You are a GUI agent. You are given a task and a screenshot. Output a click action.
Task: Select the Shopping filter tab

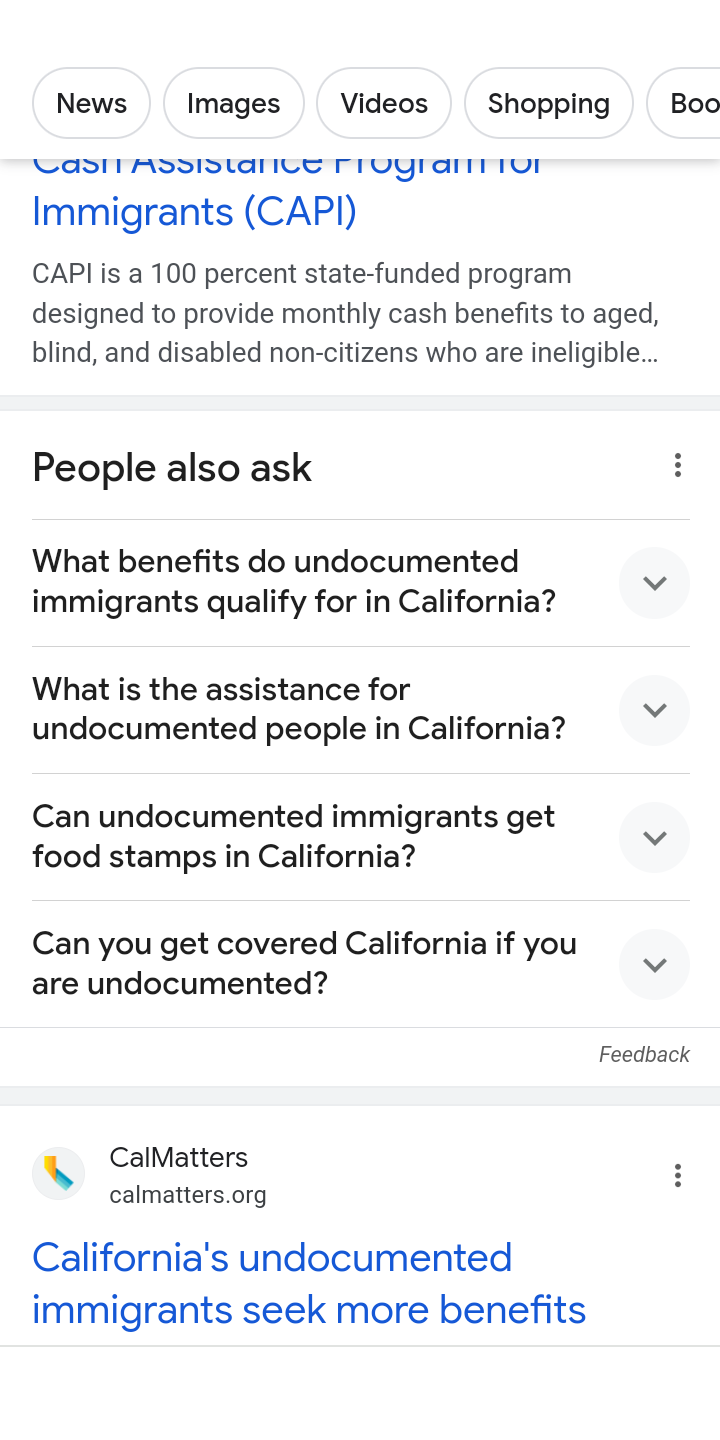[x=548, y=103]
